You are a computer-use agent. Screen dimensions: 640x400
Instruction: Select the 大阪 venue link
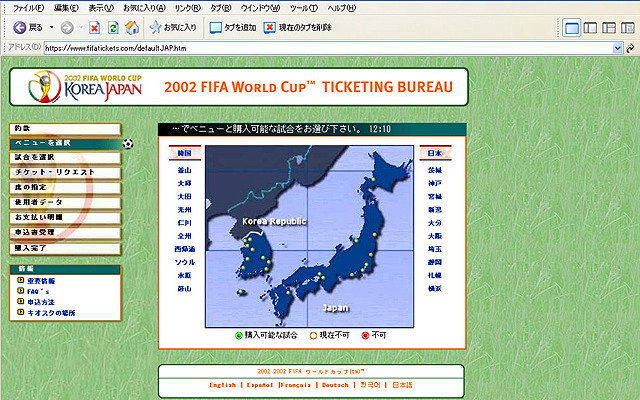click(x=435, y=236)
